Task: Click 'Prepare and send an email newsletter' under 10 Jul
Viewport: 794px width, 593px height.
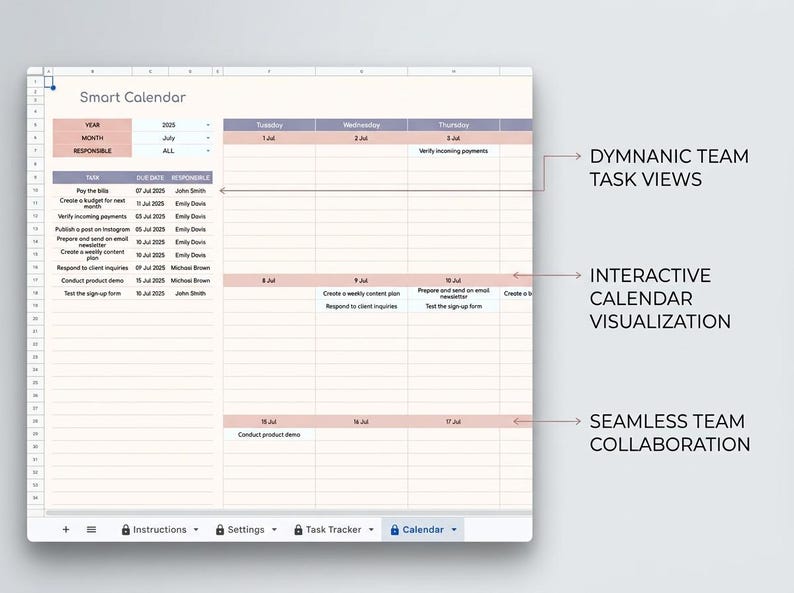Action: tap(453, 293)
